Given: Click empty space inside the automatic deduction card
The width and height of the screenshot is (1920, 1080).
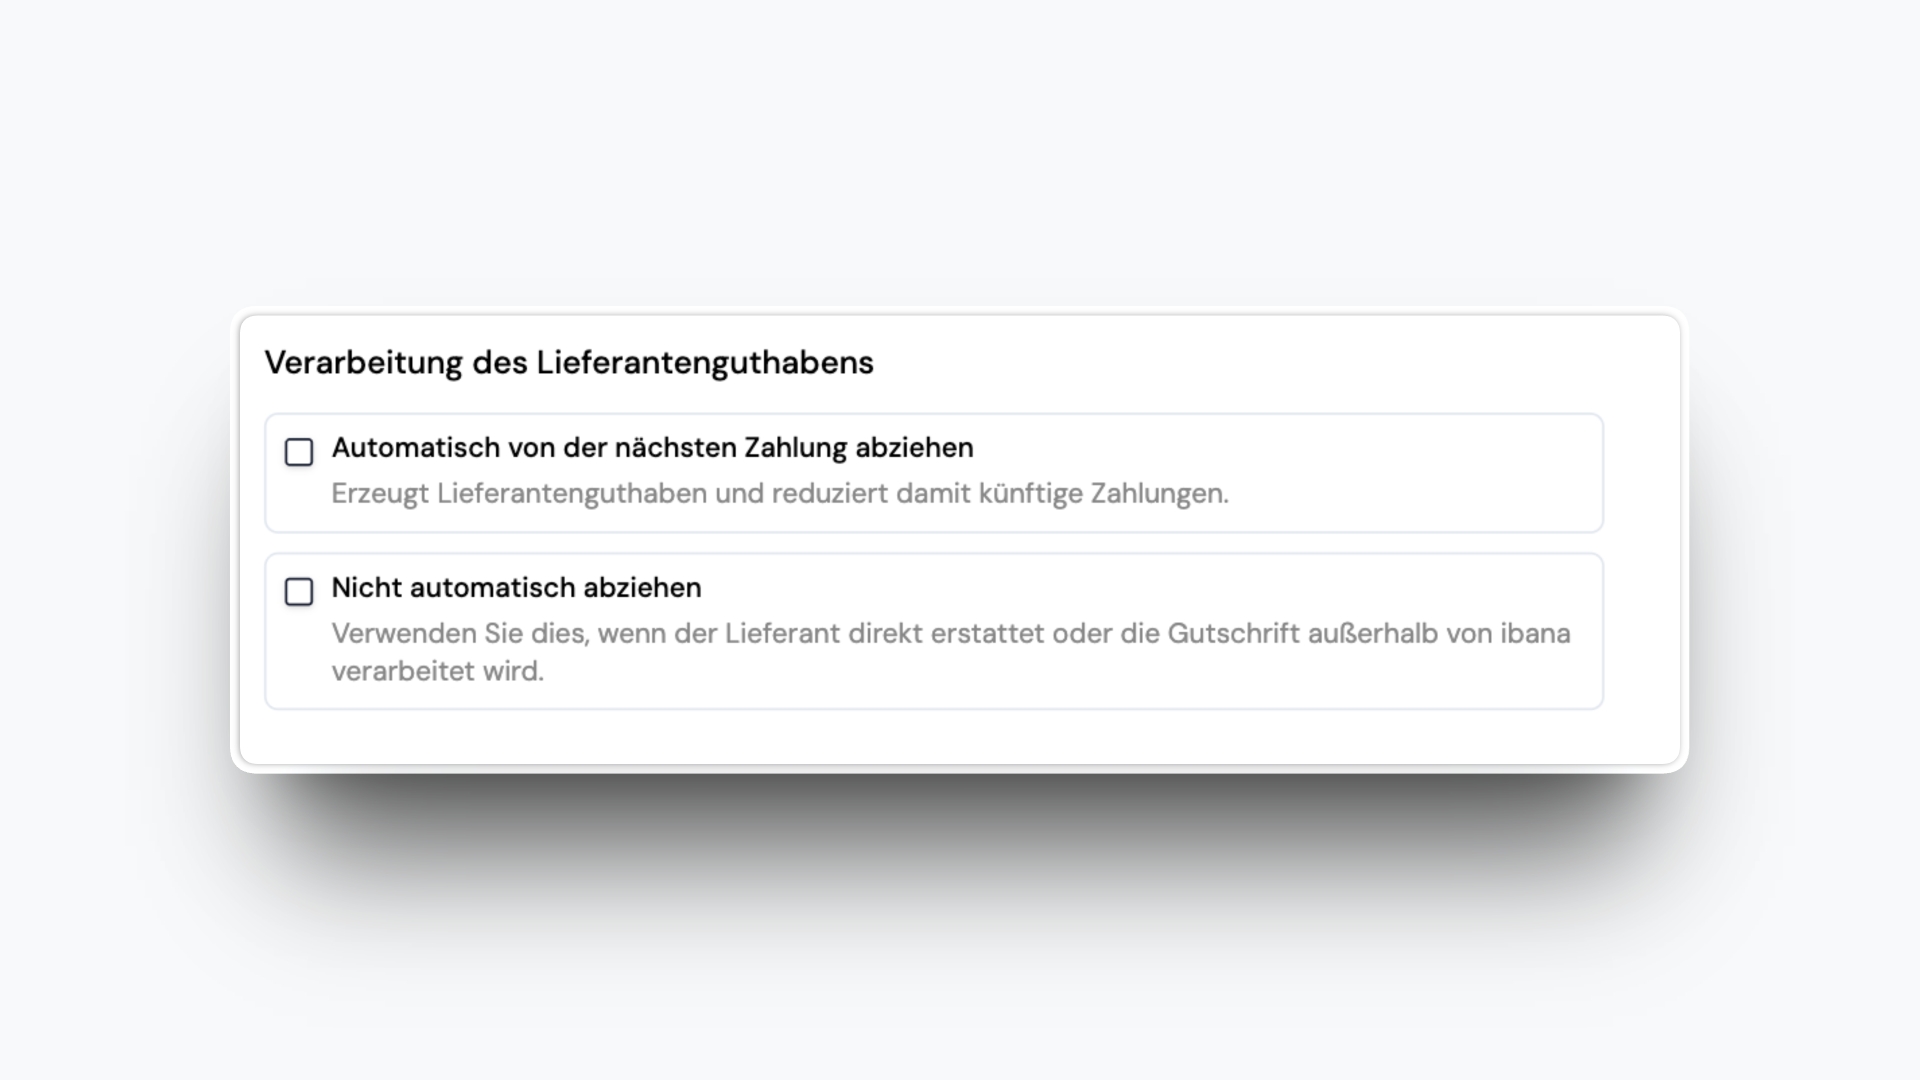Looking at the screenshot, I should pos(1400,472).
